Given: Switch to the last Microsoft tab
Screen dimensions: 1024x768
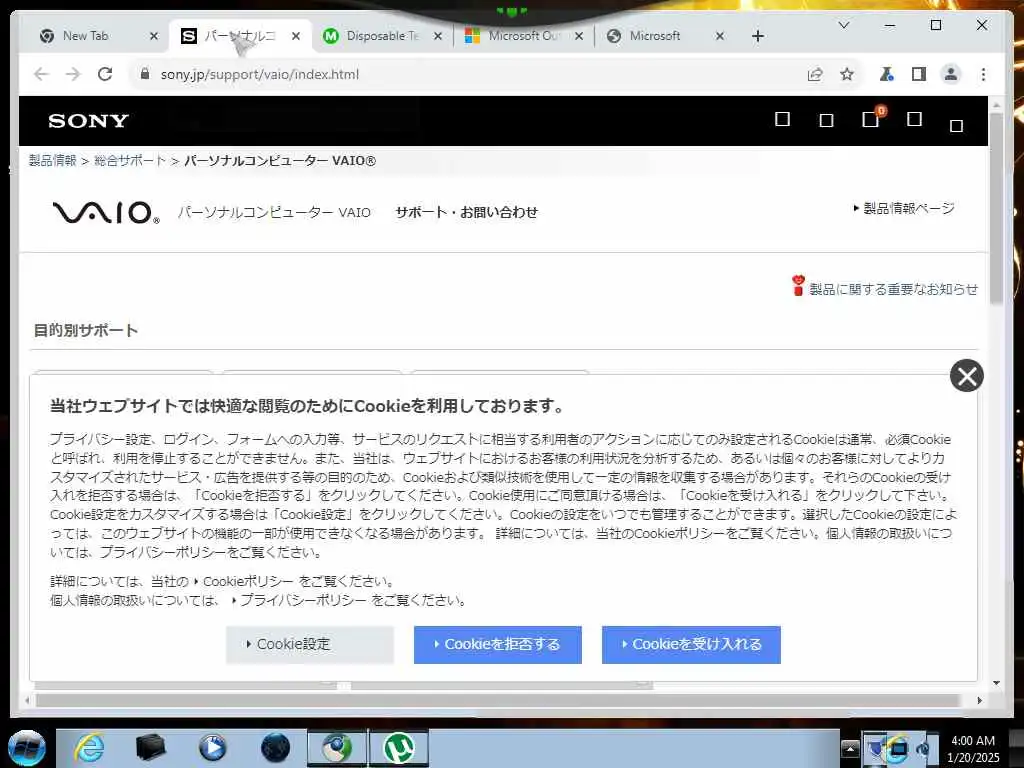Looking at the screenshot, I should tap(665, 36).
